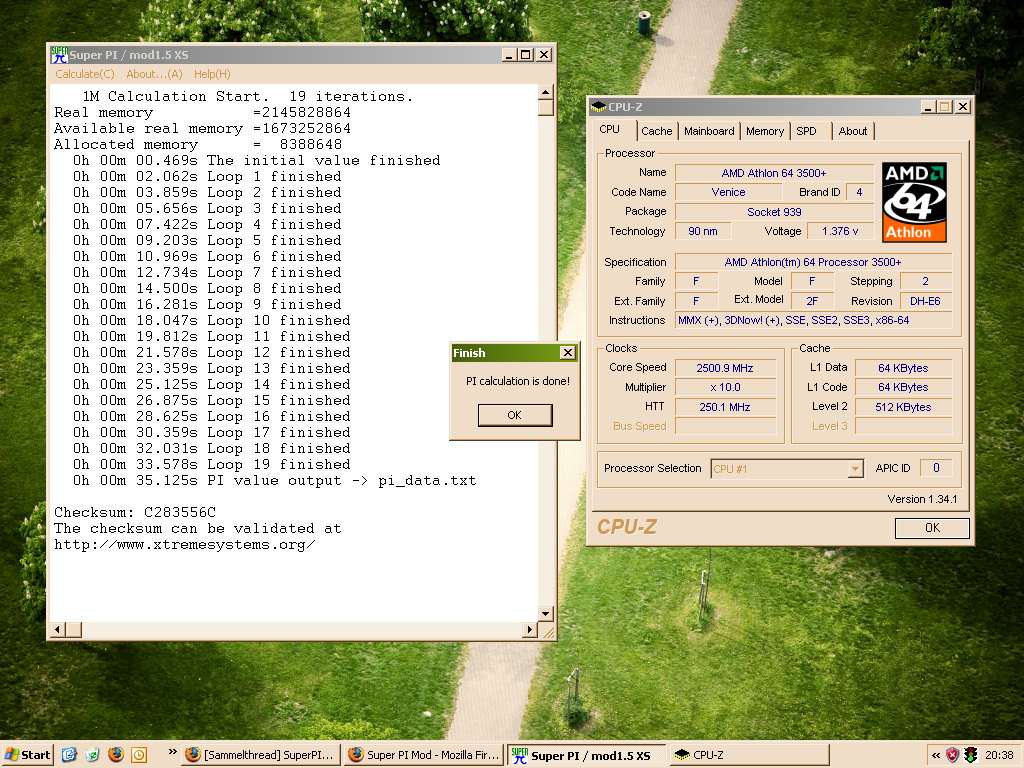Close the Super PI window
This screenshot has height=768, width=1024.
[x=544, y=55]
